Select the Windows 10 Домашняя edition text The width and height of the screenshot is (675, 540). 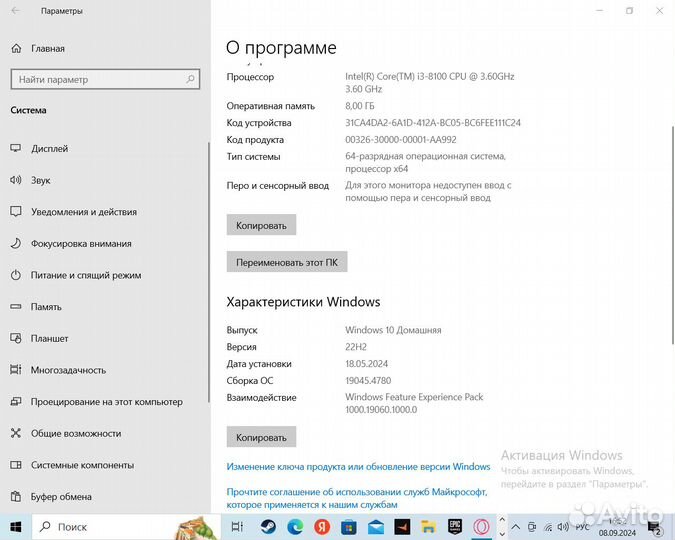click(x=393, y=330)
